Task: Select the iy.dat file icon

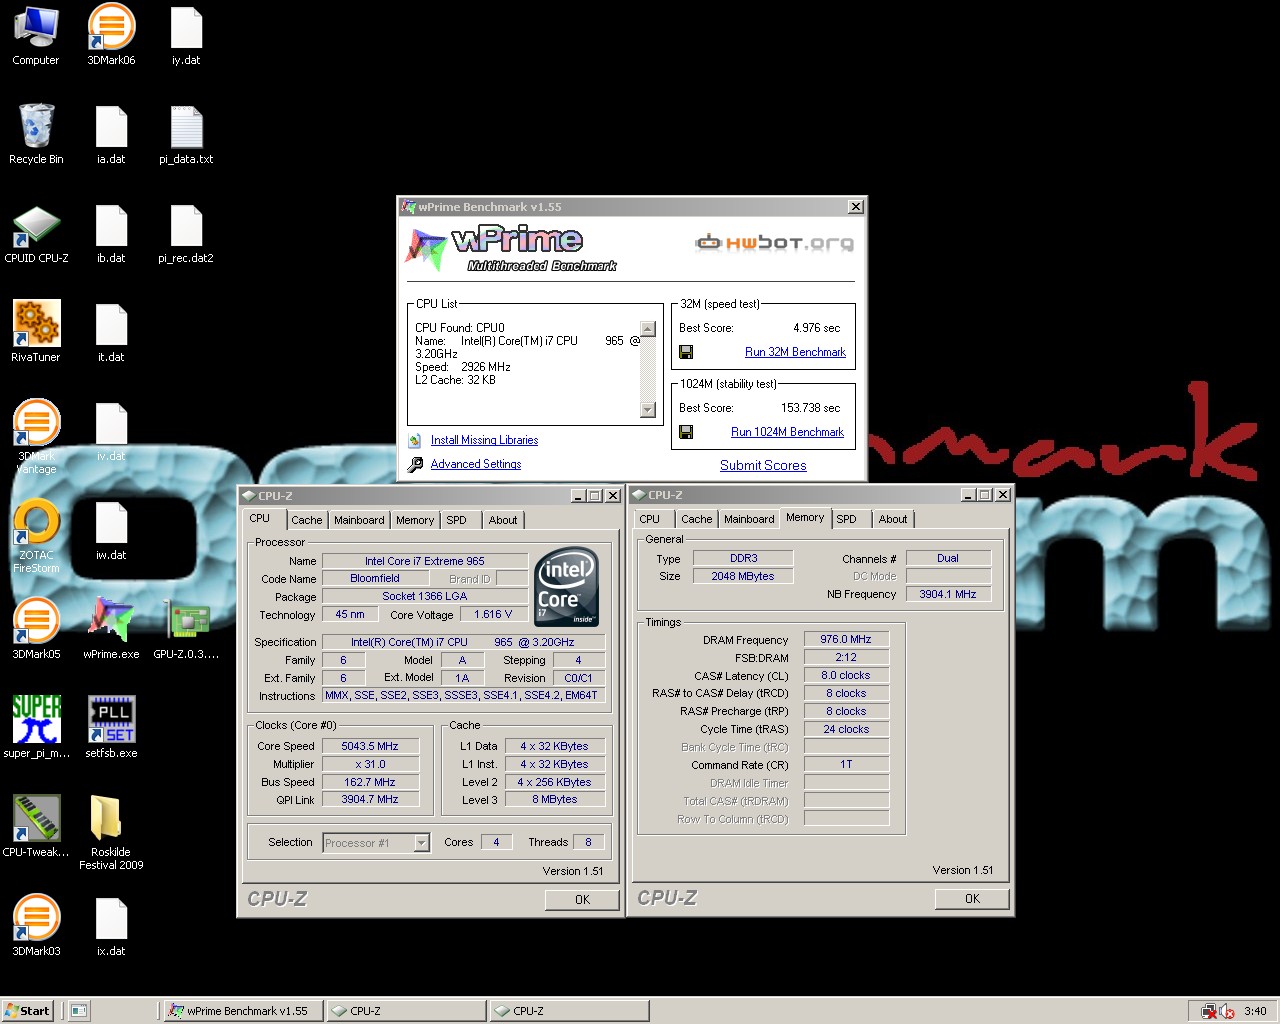Action: coord(186,34)
